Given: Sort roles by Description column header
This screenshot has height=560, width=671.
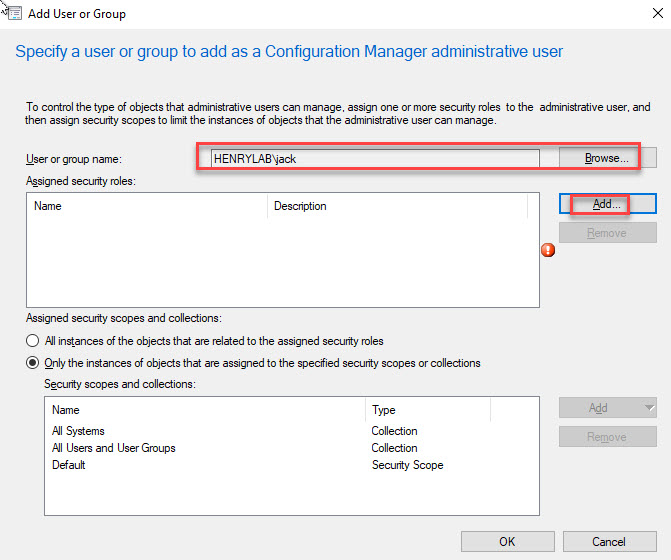Looking at the screenshot, I should coord(397,206).
